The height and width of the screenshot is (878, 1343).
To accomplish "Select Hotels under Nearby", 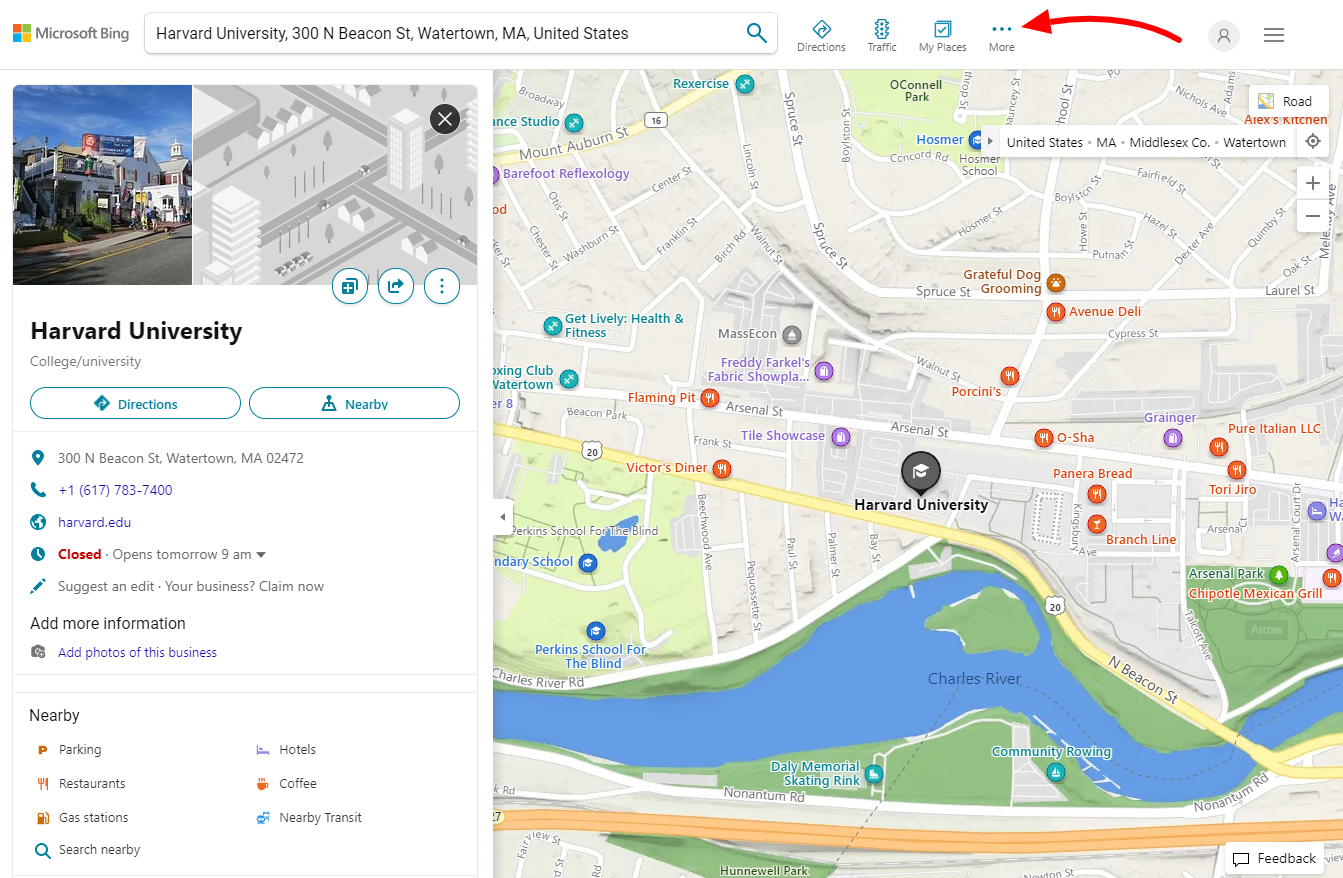I will tap(297, 749).
